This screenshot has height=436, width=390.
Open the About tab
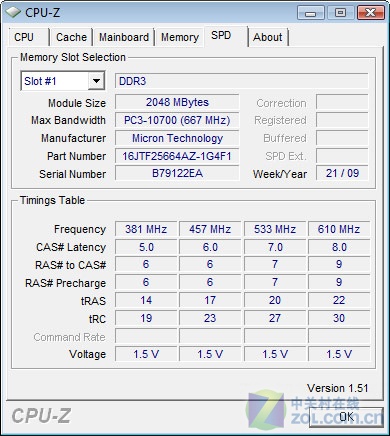tap(268, 37)
